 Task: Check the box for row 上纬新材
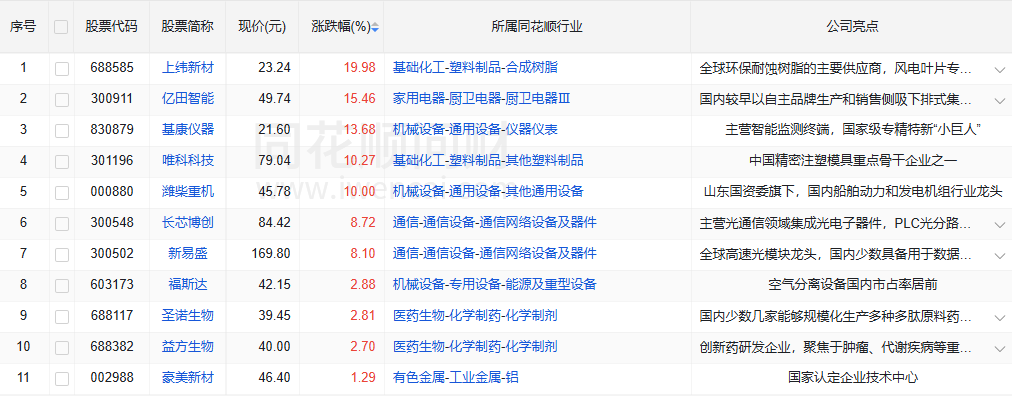pyautogui.click(x=61, y=69)
